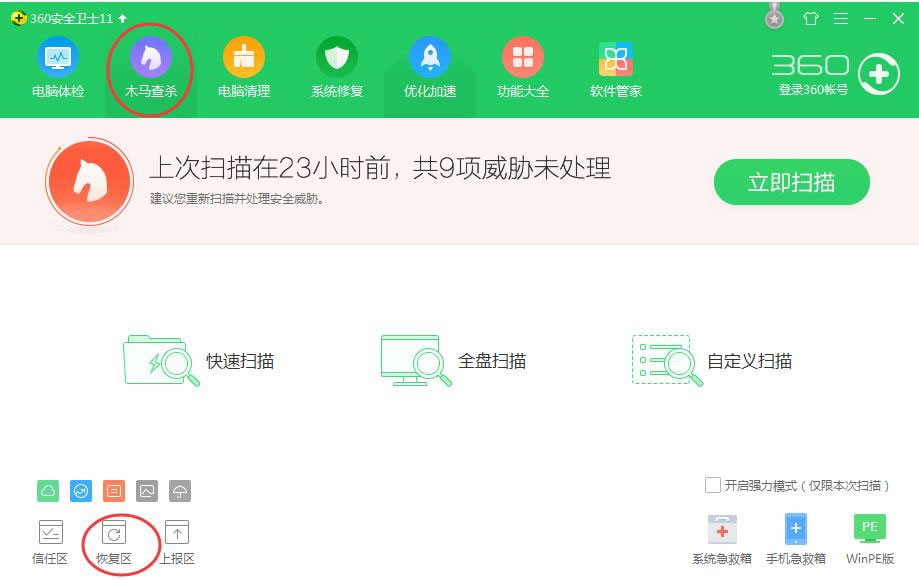
Task: Open the 恢复区 restore zone
Action: click(x=114, y=543)
